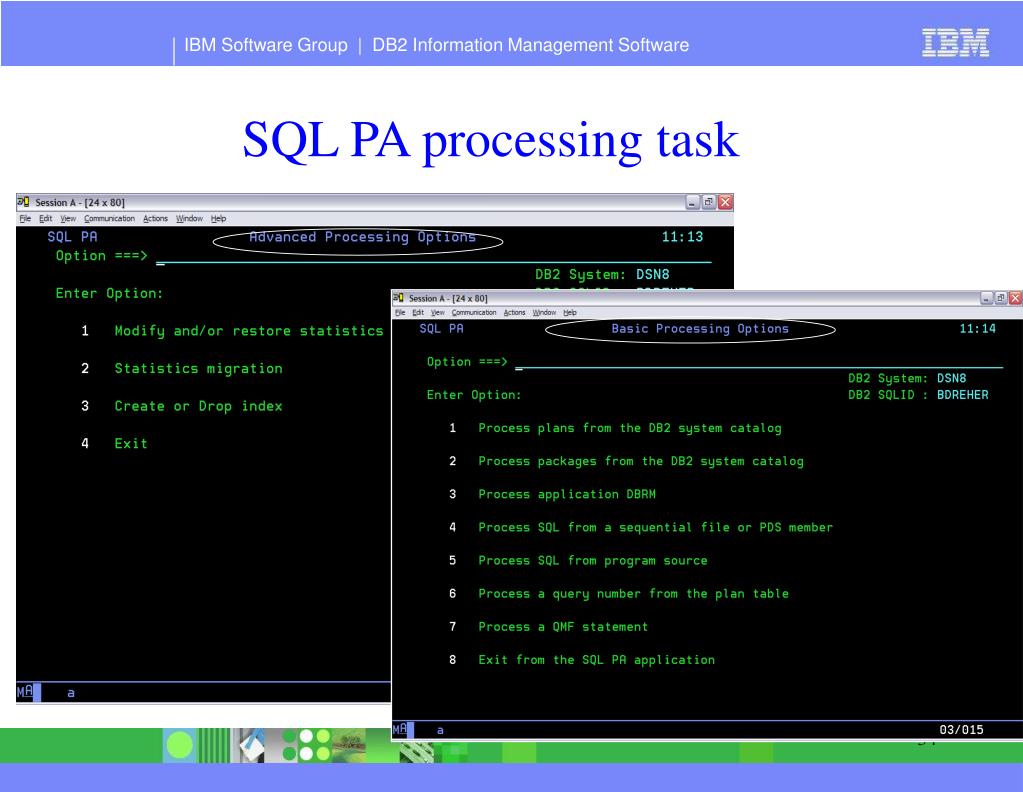The width and height of the screenshot is (1023, 792).
Task: Select 'Process plans from the DB2 system catalog'
Action: click(x=630, y=429)
